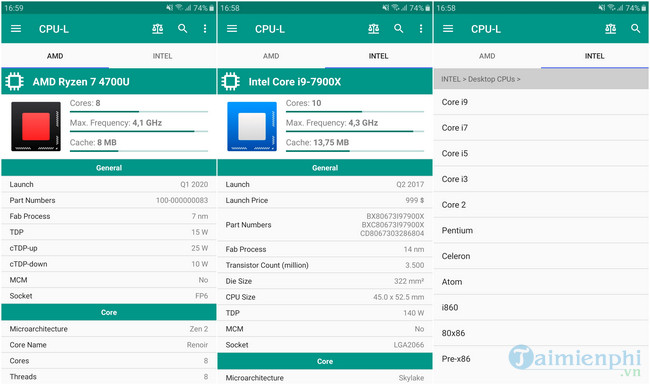The image size is (650, 385).
Task: Tap Core header on Core i9 screen
Action: tap(325, 361)
